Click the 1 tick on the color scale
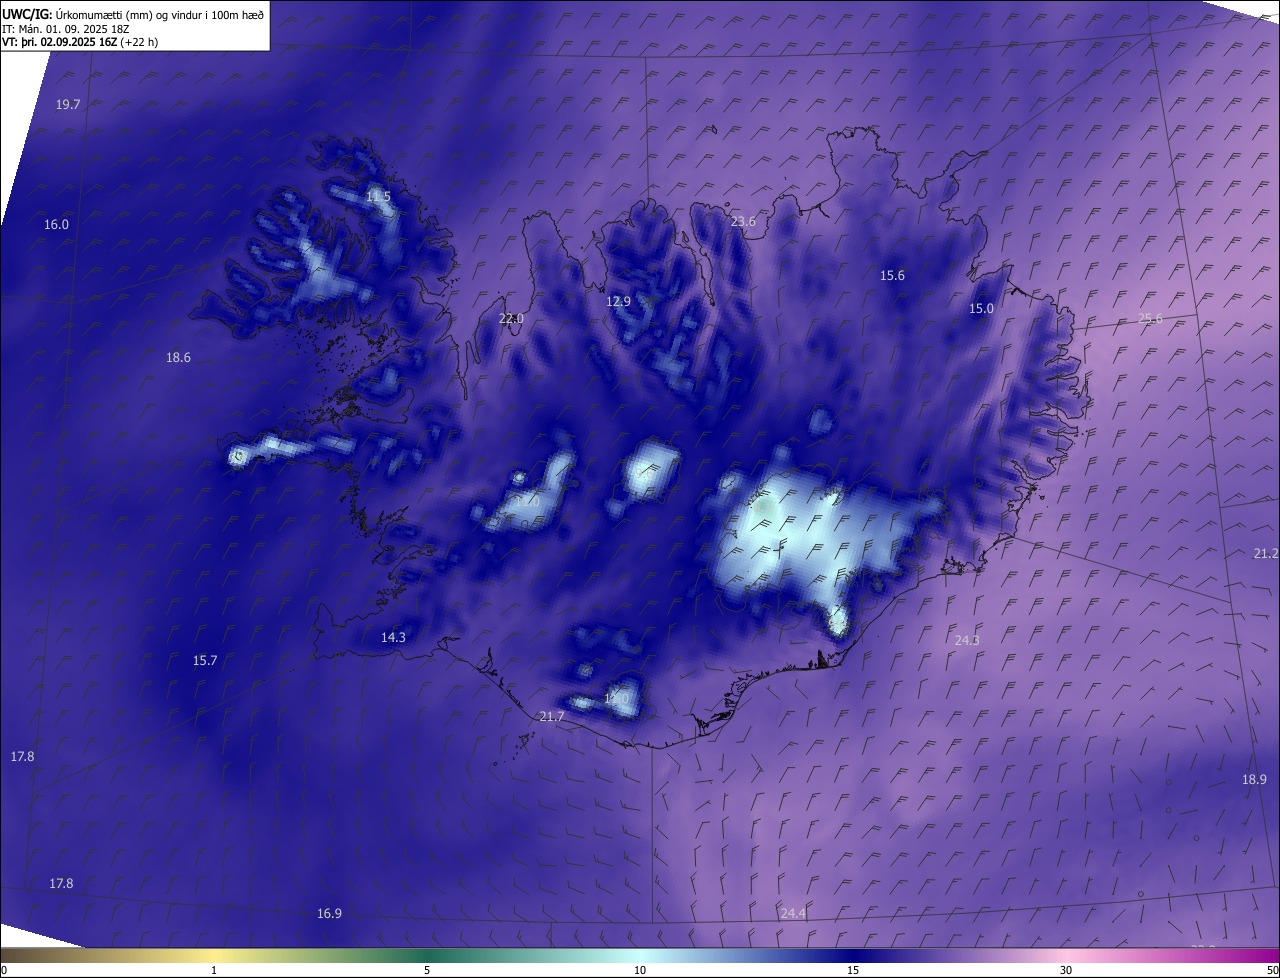Viewport: 1280px width, 978px height. [x=214, y=970]
